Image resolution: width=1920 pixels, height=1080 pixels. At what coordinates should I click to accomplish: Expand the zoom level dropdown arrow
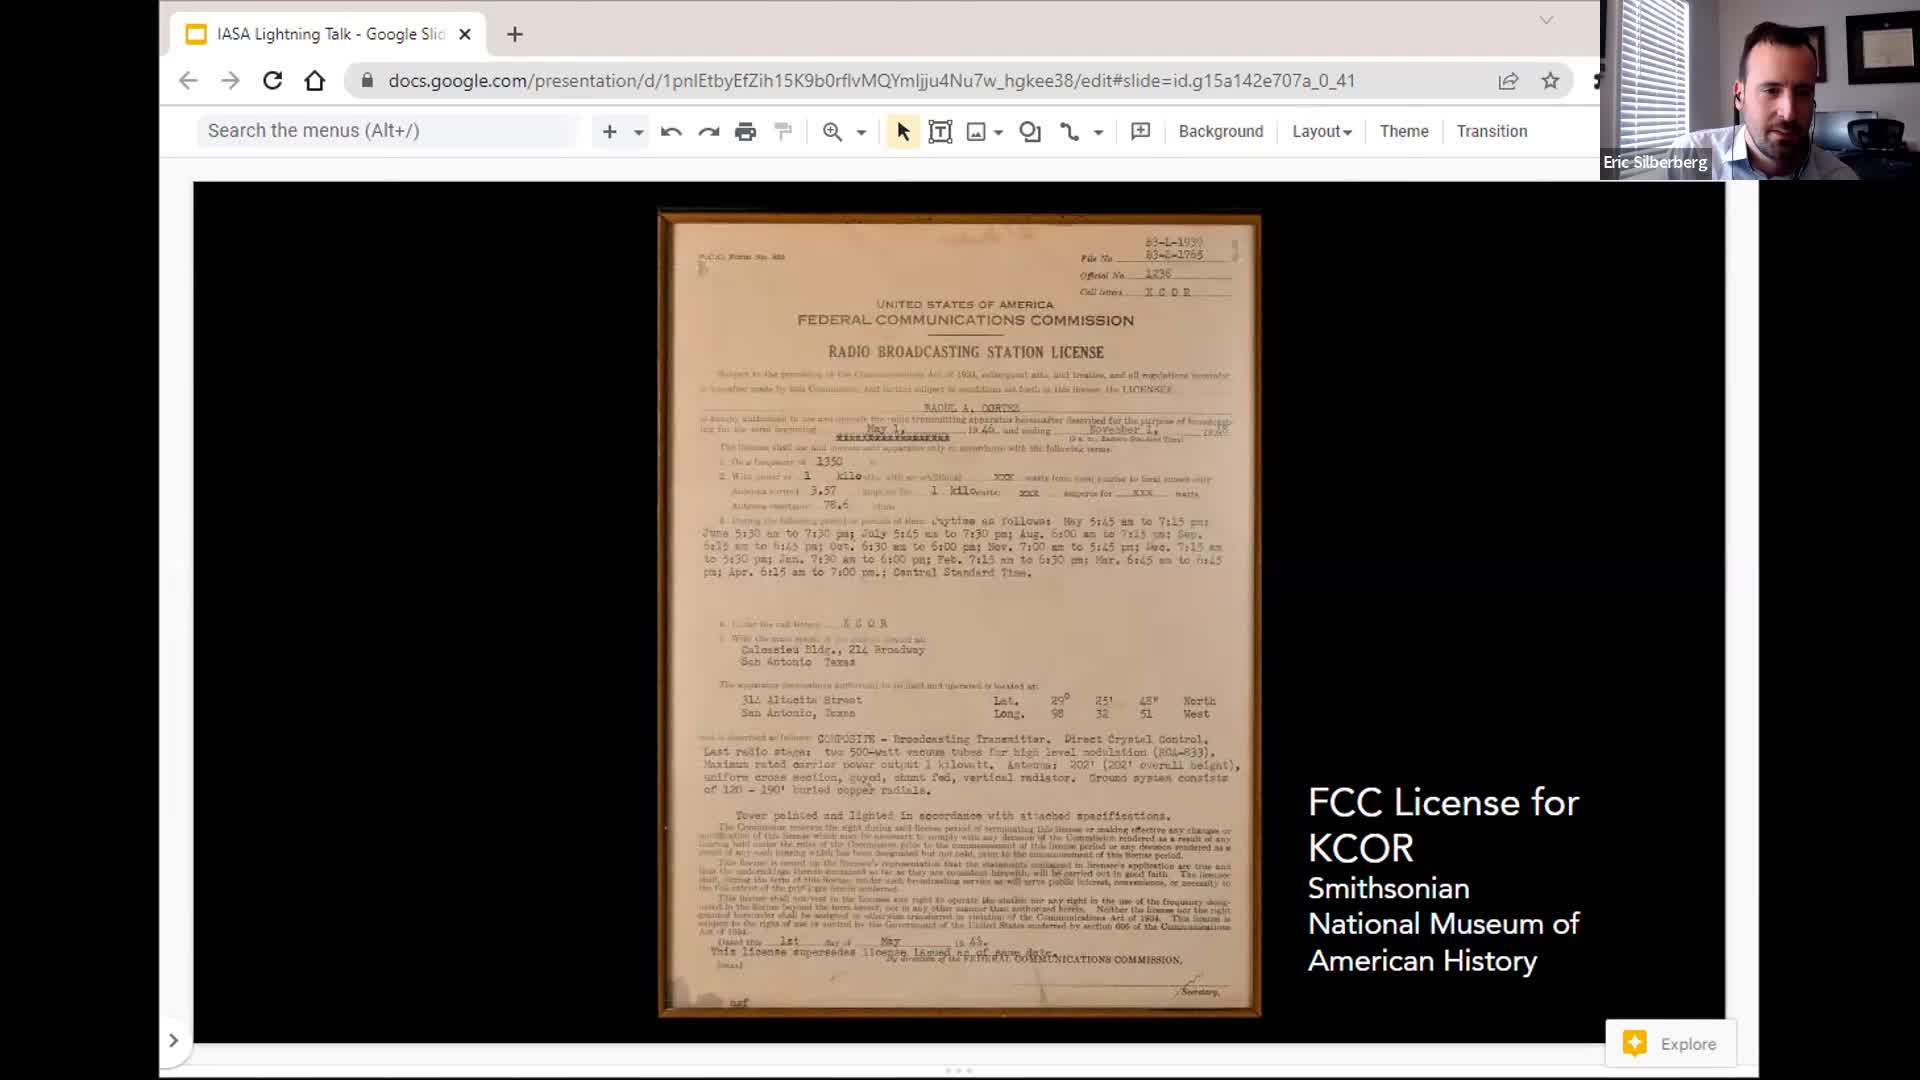(x=861, y=132)
